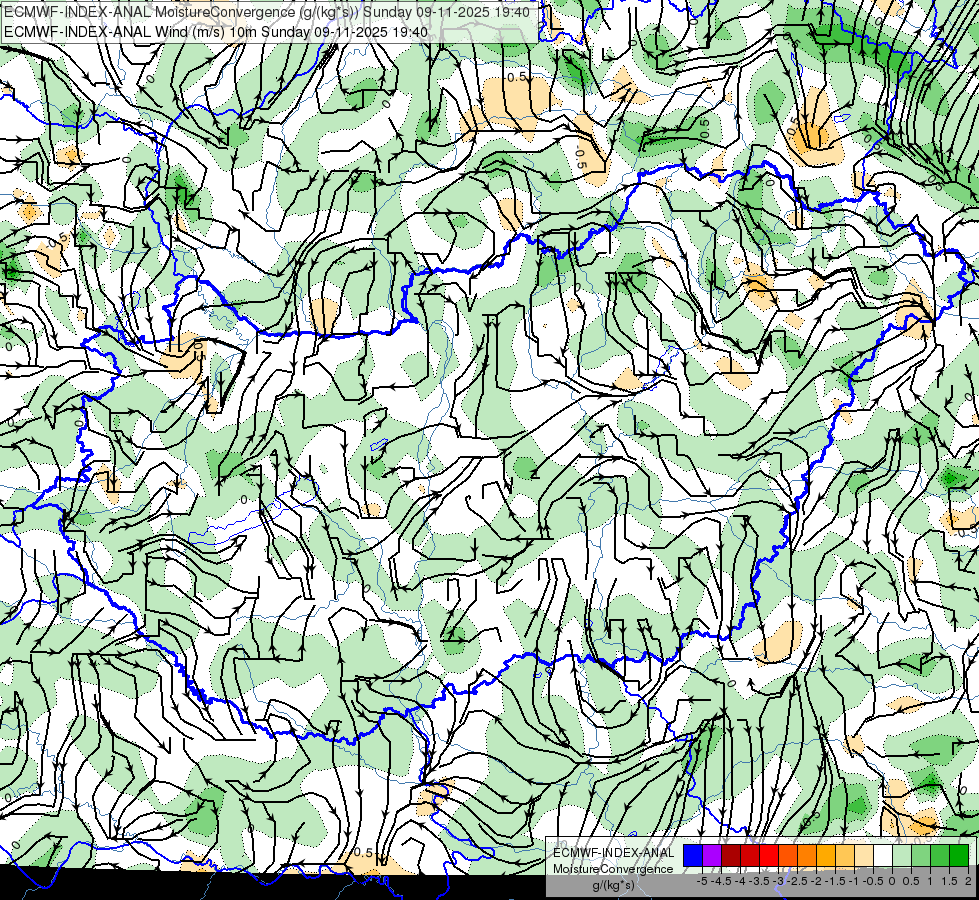Click the amber swatch between -2 and -1.5
The image size is (979, 900).
pos(826,855)
